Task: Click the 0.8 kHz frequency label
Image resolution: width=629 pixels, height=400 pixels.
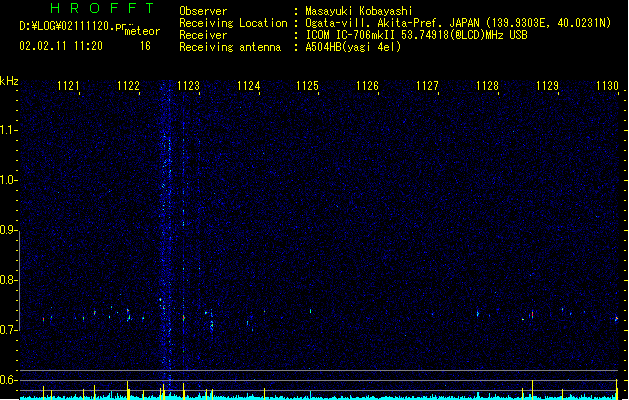Action: 8,280
